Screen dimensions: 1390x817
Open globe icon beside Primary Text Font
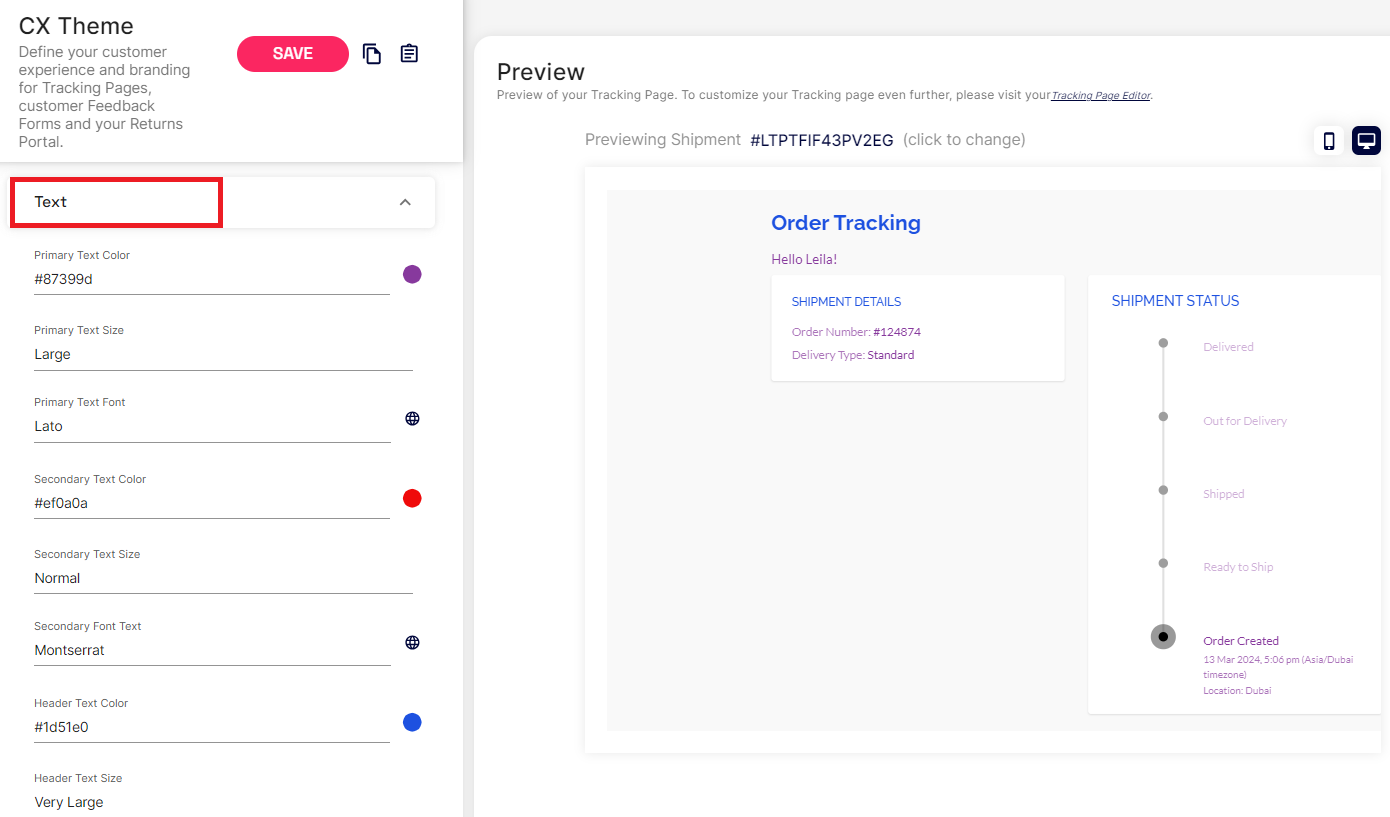[x=412, y=419]
